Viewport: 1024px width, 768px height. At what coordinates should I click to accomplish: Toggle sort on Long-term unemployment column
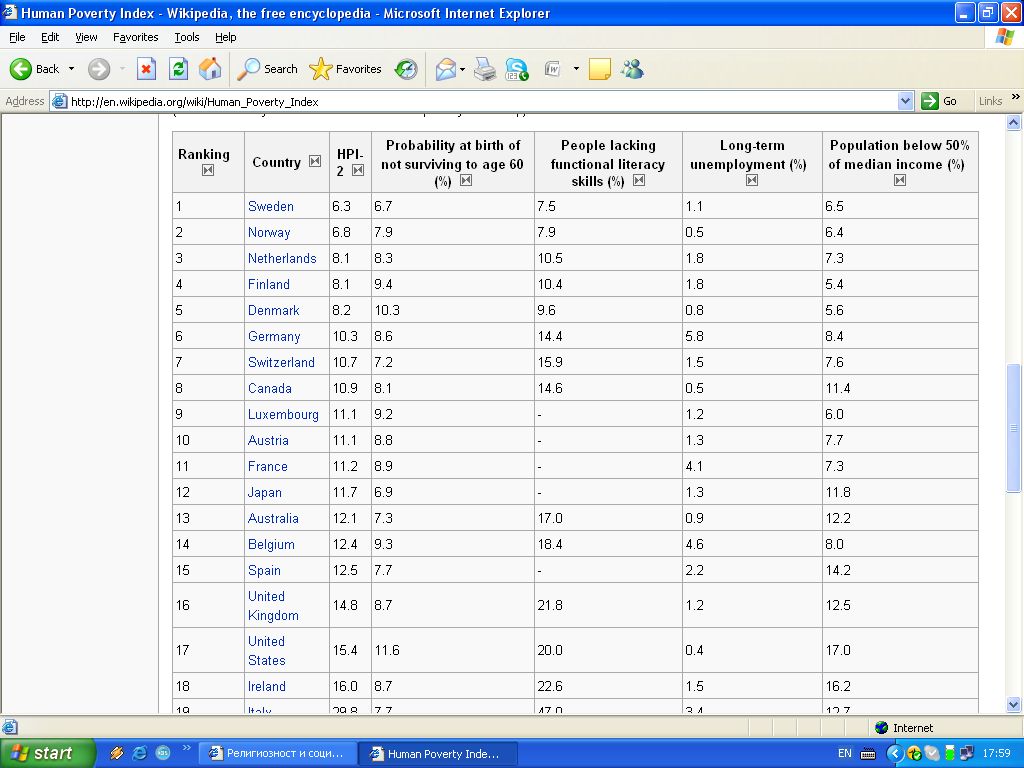[752, 181]
